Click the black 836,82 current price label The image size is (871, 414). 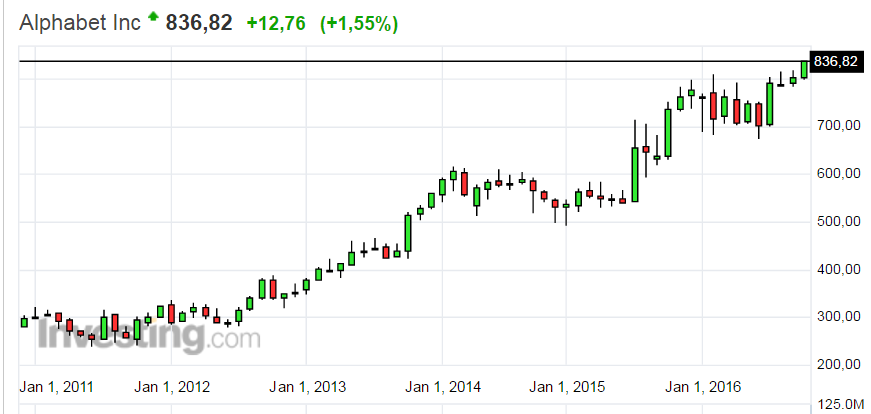(838, 61)
